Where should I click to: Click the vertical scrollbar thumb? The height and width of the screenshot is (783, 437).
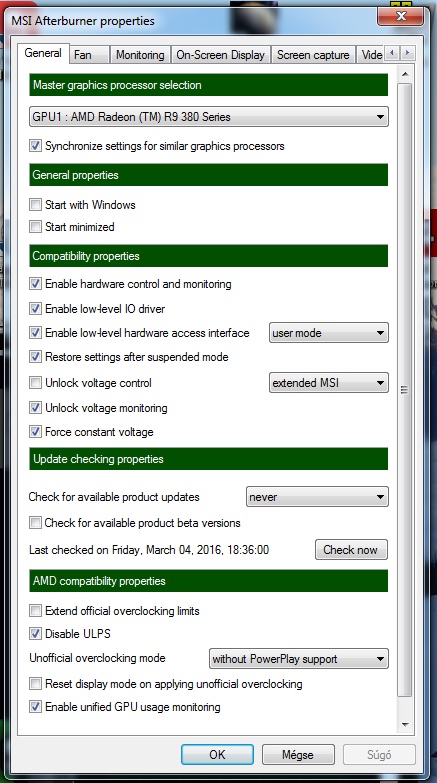(405, 390)
